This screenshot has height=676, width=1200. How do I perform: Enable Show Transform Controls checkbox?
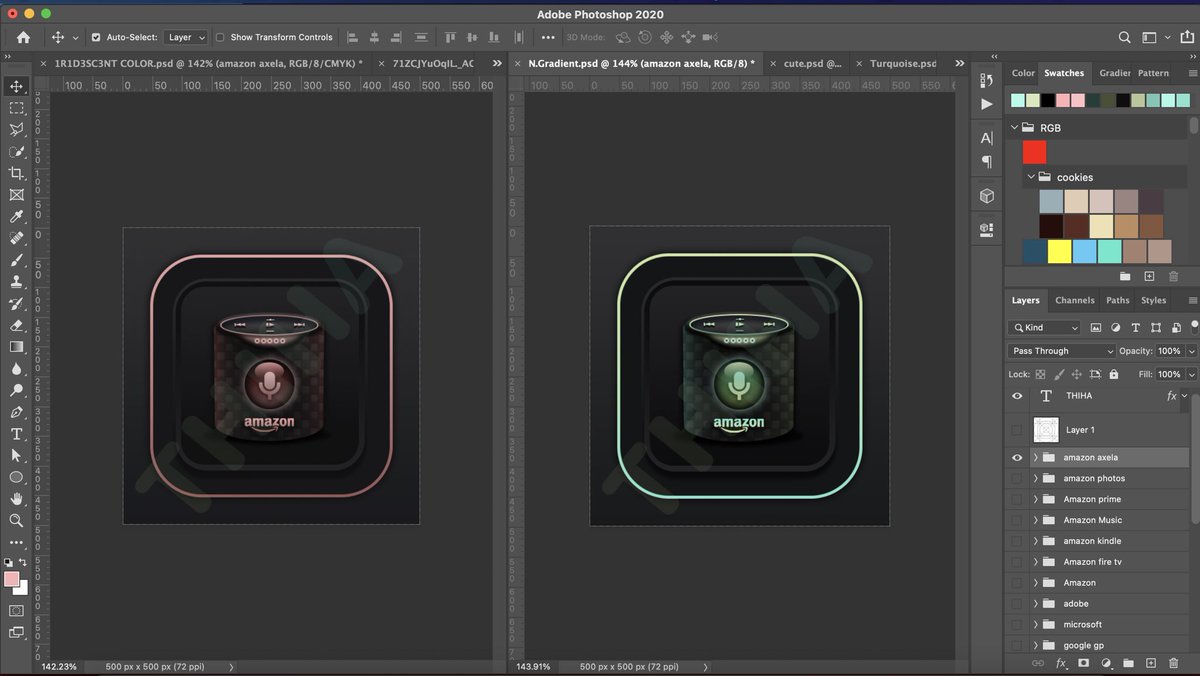coord(220,37)
